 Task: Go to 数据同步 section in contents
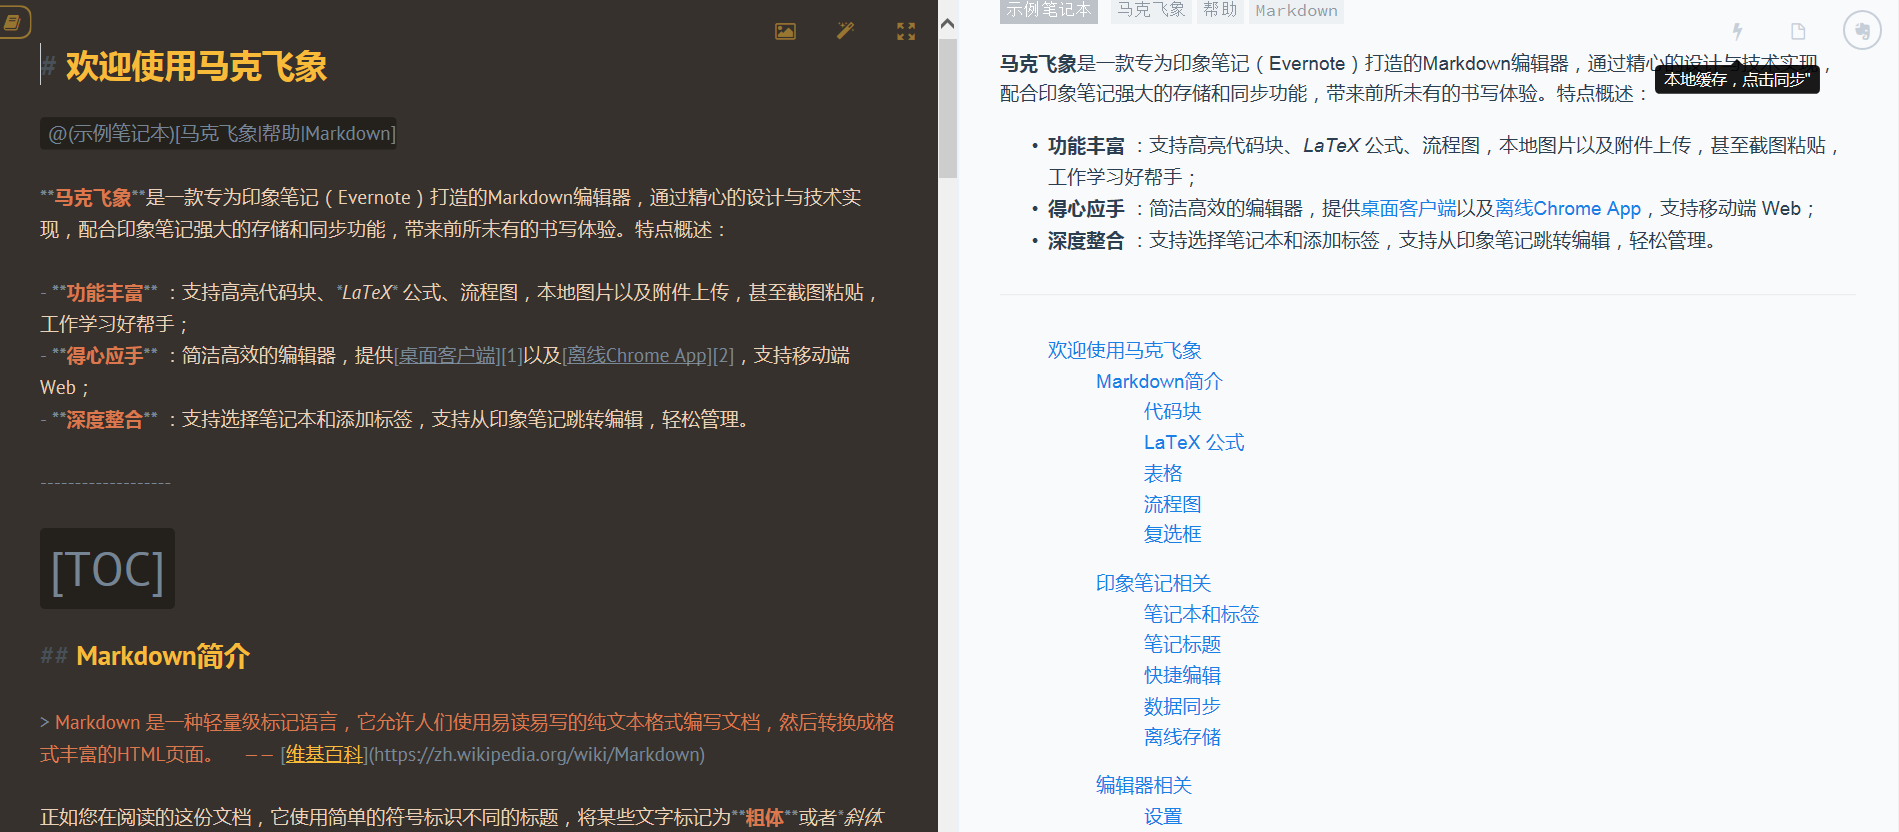click(x=1182, y=706)
